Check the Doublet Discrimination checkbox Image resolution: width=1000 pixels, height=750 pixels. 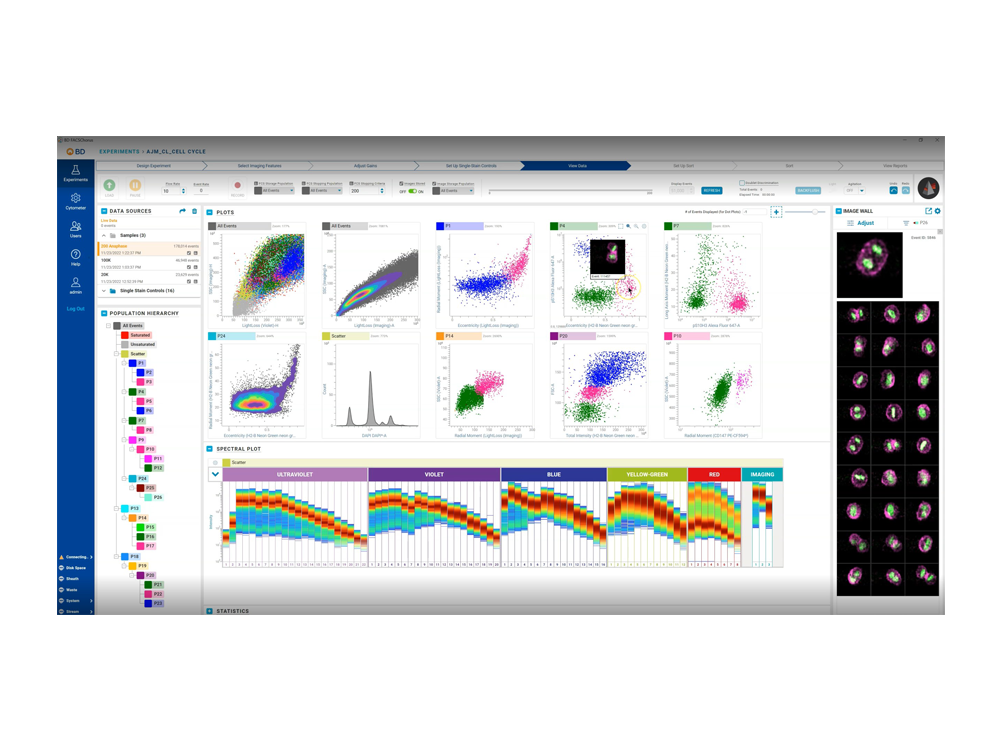pos(742,183)
